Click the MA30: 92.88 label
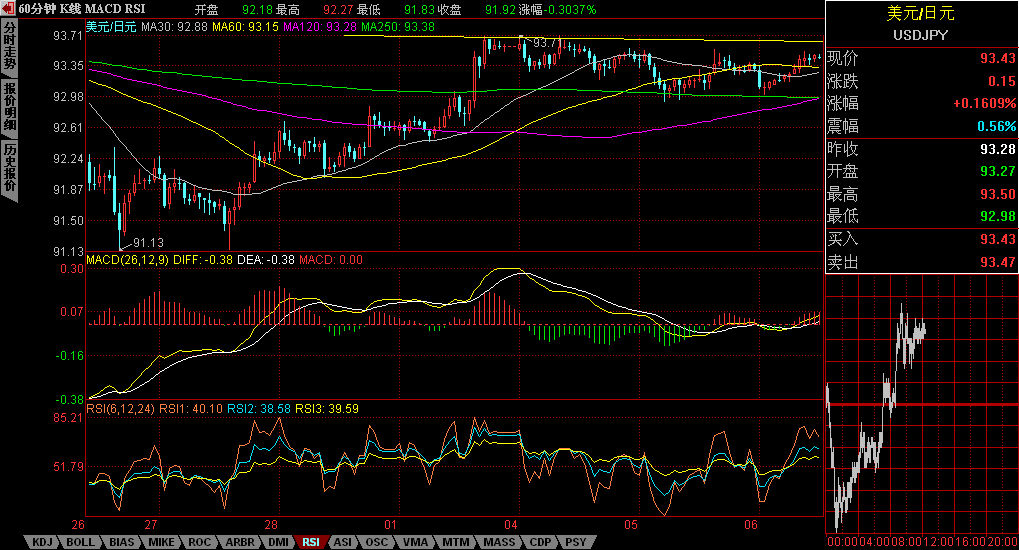Viewport: 1019px width, 550px height. pyautogui.click(x=174, y=27)
